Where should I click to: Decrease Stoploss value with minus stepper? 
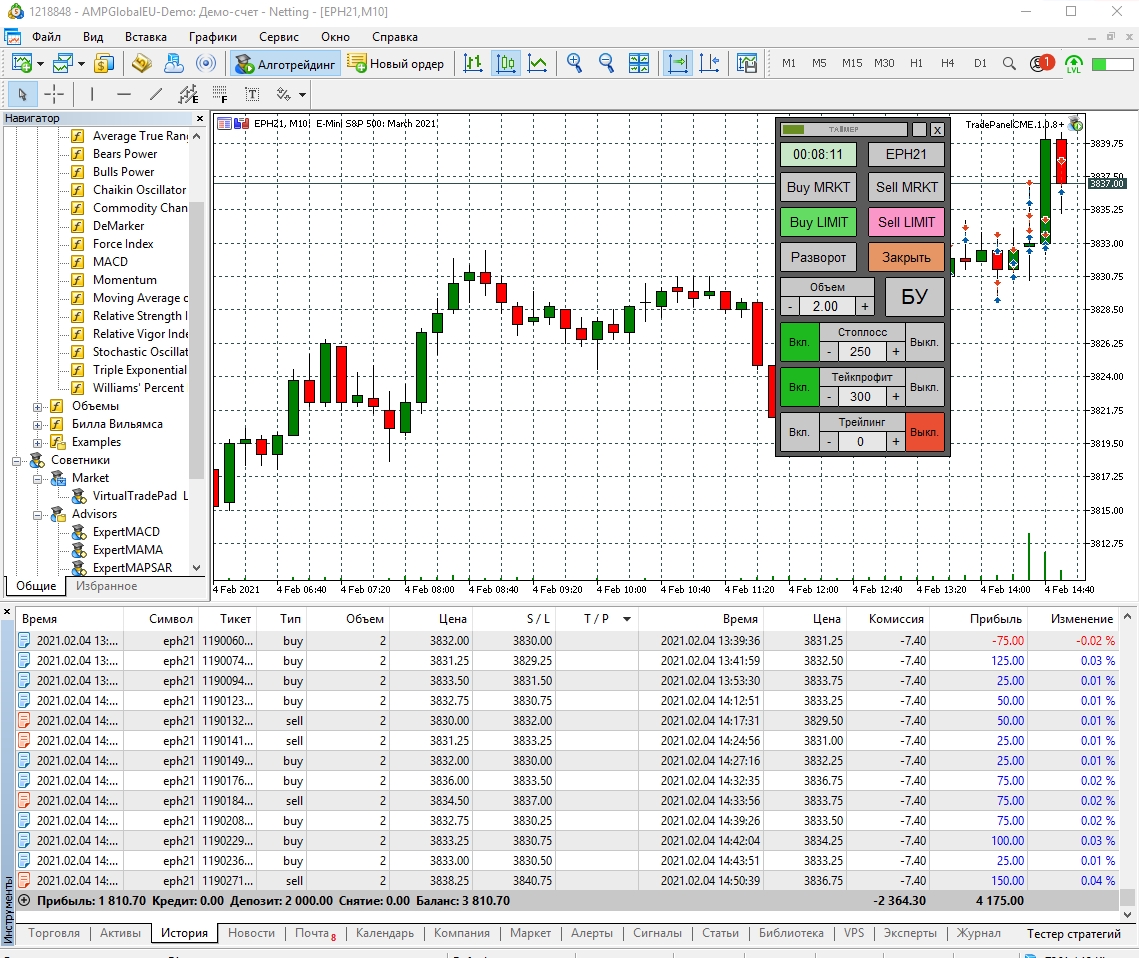tap(829, 352)
